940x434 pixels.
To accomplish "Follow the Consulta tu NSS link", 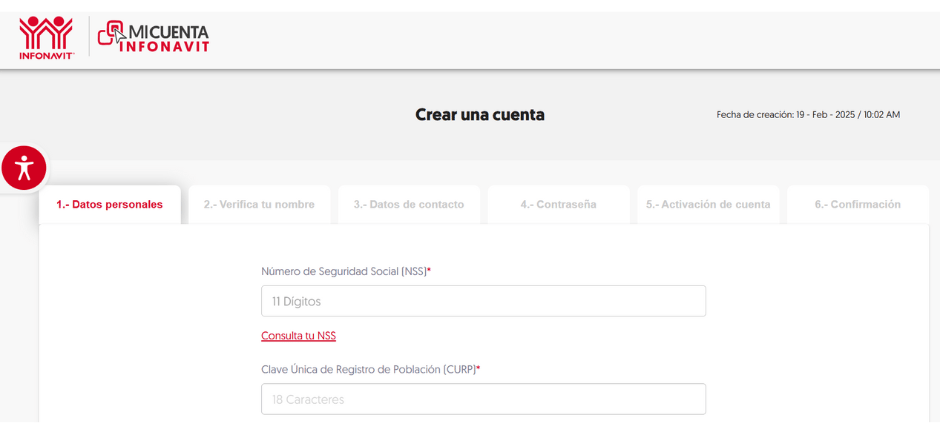I will [x=299, y=336].
